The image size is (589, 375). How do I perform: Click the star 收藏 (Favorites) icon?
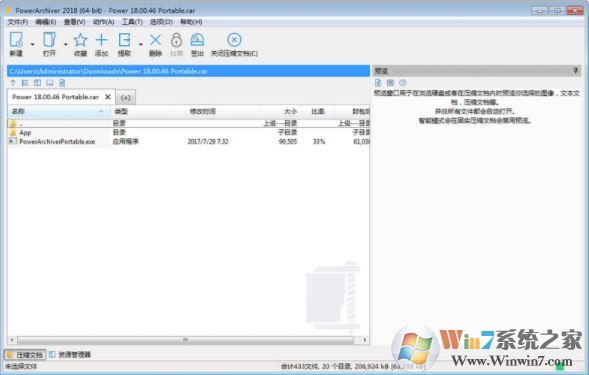(x=80, y=40)
